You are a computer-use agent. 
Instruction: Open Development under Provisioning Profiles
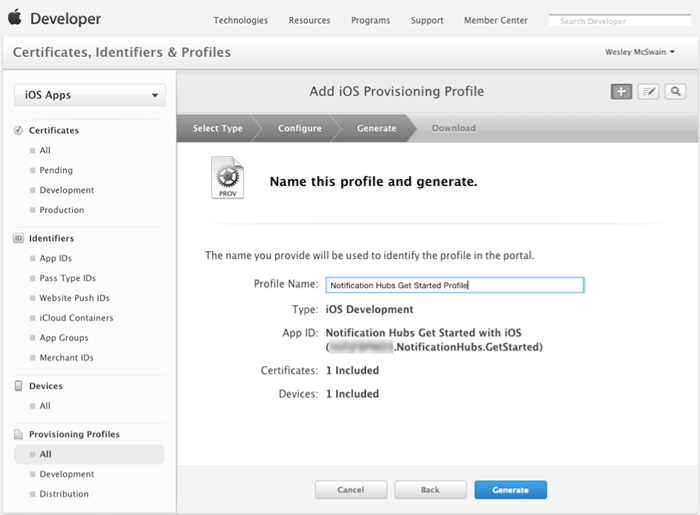click(67, 474)
